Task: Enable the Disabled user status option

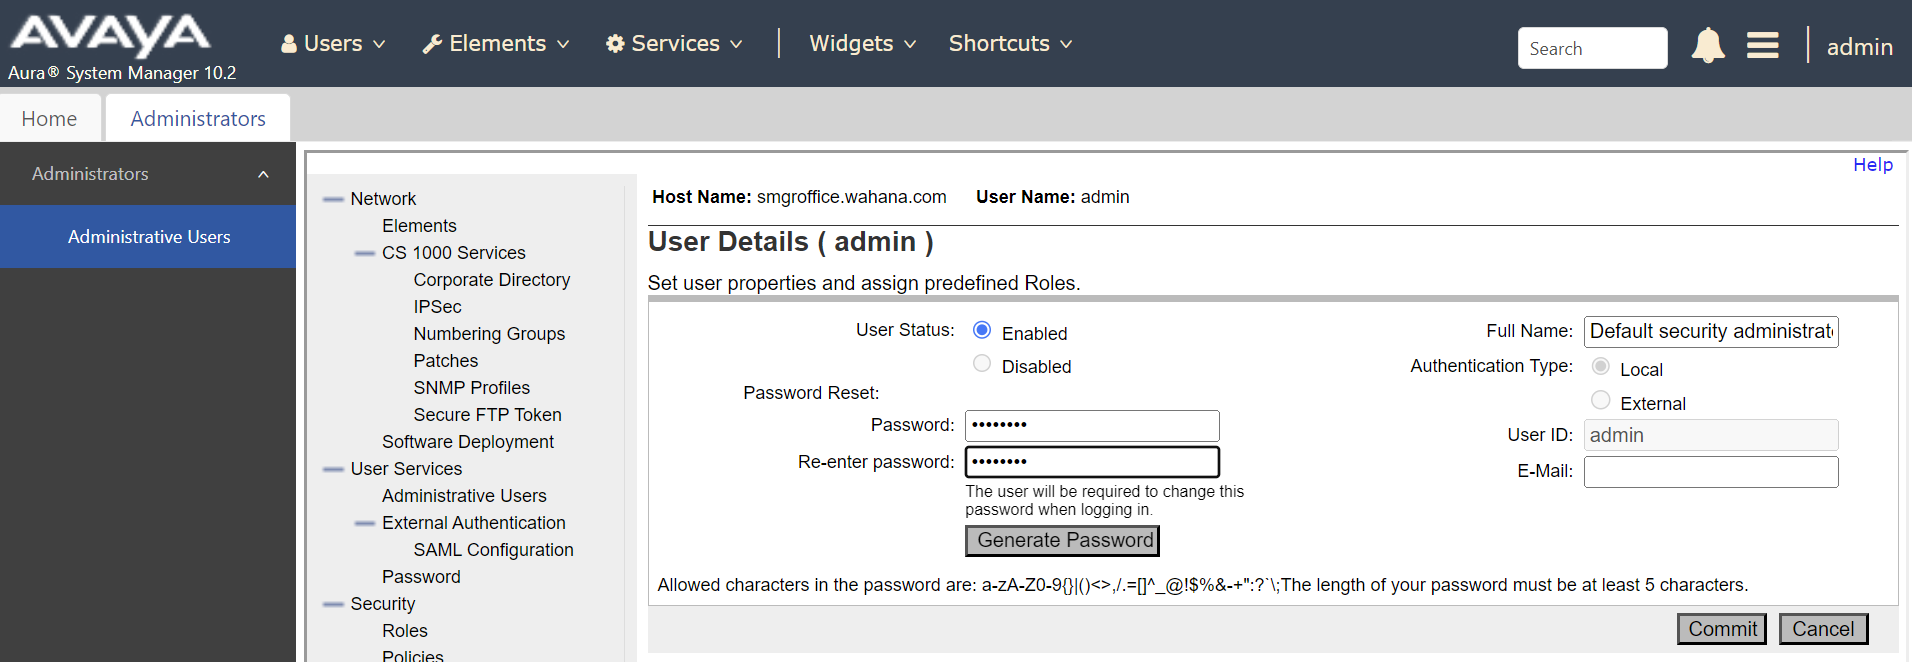Action: click(x=981, y=363)
